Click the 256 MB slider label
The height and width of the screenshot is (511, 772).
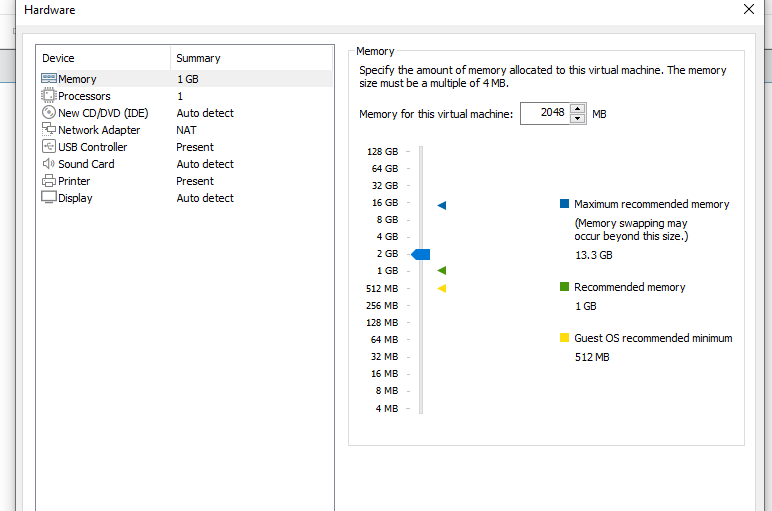pyautogui.click(x=382, y=306)
